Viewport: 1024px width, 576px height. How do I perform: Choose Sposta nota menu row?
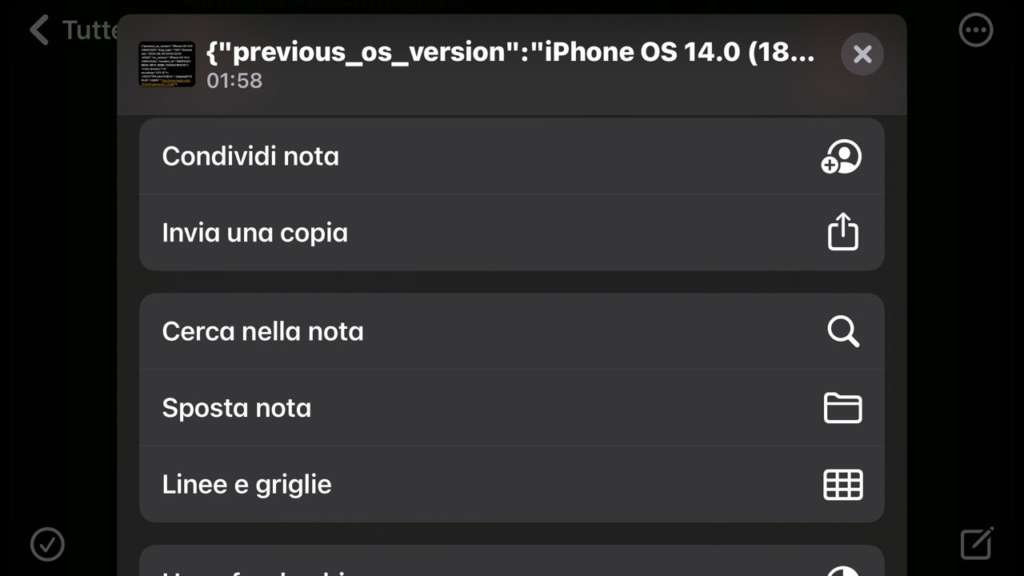(512, 408)
